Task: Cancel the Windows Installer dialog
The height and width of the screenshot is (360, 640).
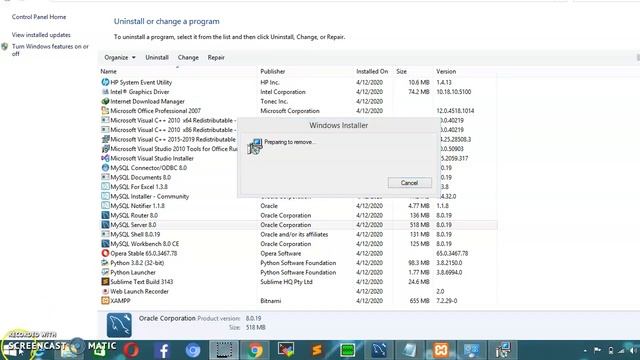Action: pyautogui.click(x=409, y=183)
